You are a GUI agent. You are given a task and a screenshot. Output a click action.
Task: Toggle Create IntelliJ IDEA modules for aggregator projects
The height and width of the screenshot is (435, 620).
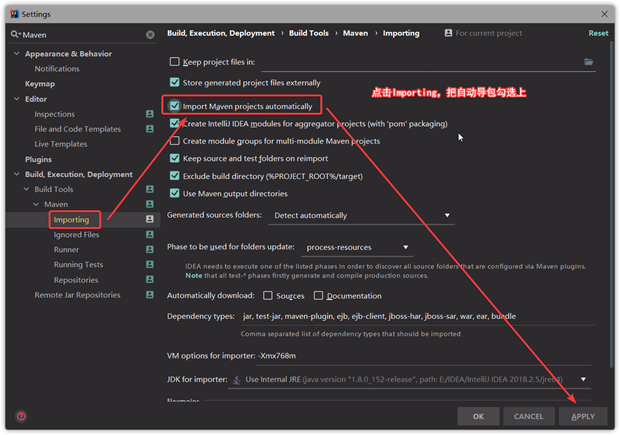[174, 123]
